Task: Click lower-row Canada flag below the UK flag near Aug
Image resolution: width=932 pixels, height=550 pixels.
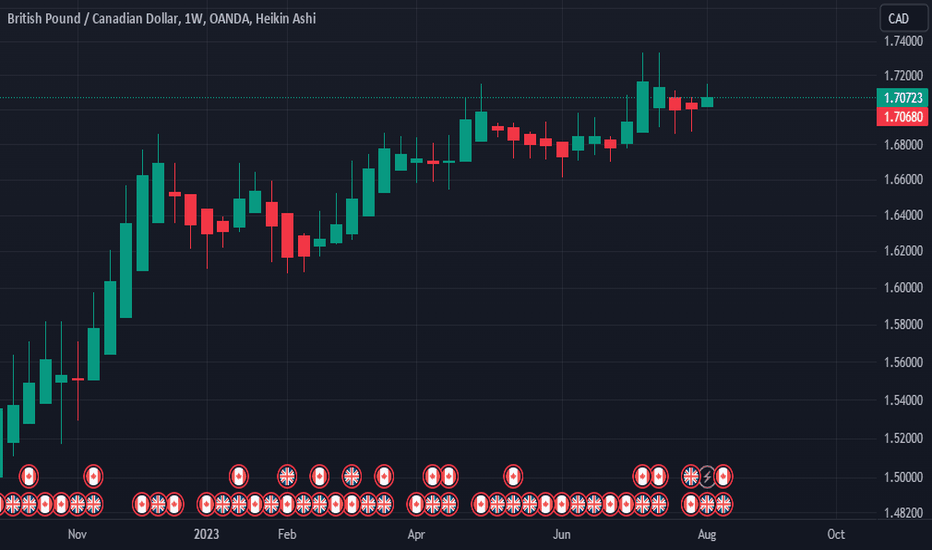Action: (691, 504)
